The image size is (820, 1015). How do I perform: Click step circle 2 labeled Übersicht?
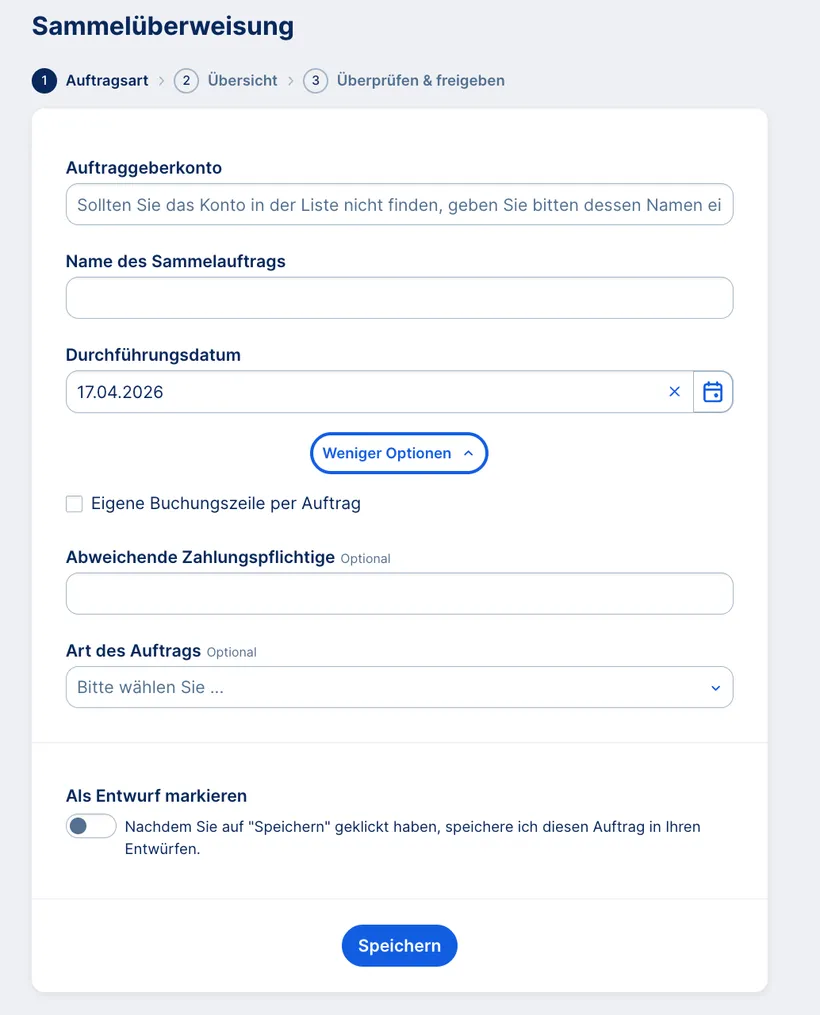[x=186, y=80]
